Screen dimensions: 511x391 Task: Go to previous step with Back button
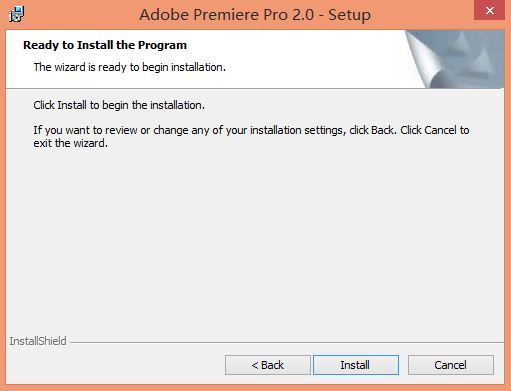pos(268,365)
